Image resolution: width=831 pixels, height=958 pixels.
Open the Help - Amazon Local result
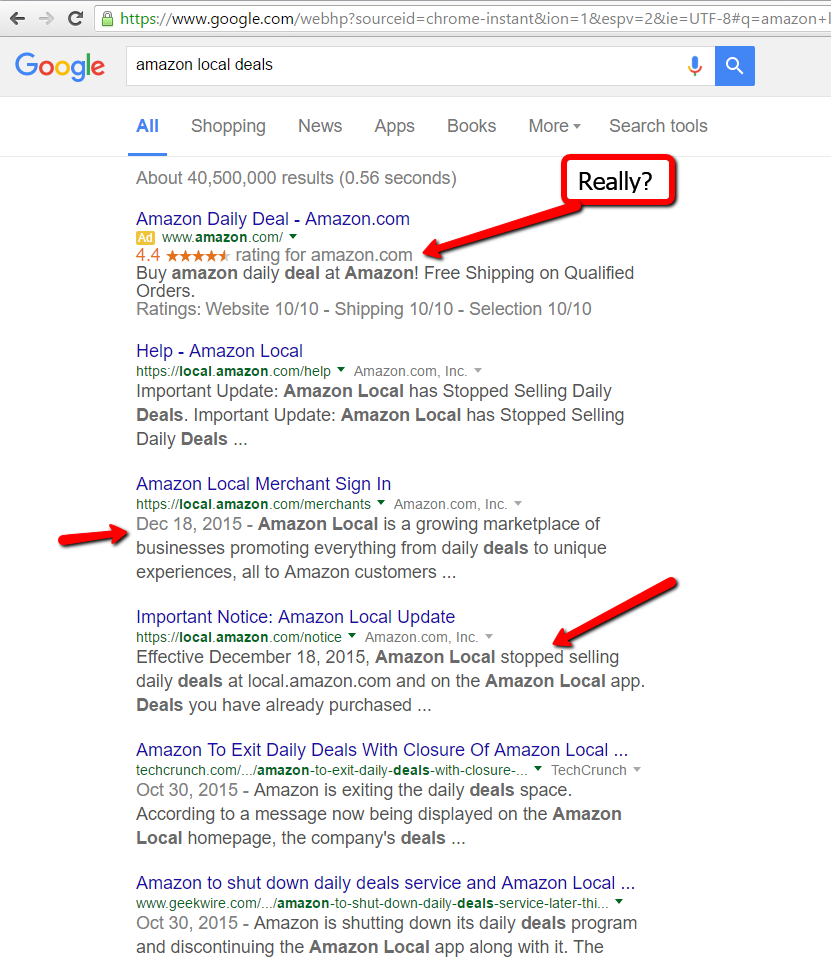click(x=219, y=351)
